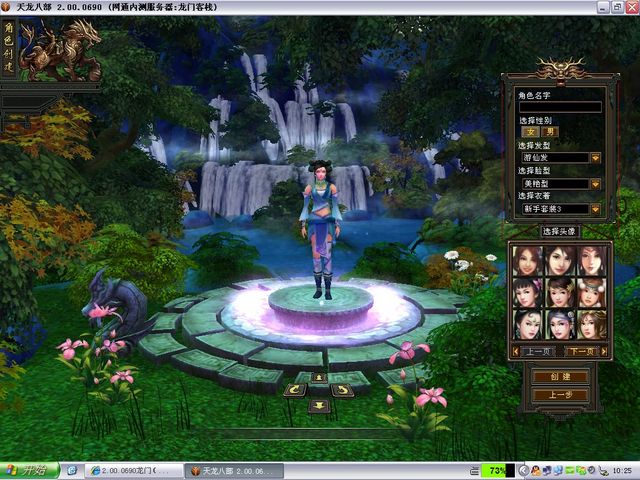Image resolution: width=640 pixels, height=480 pixels.
Task: Click the 上一步 previous step button
Action: click(560, 395)
